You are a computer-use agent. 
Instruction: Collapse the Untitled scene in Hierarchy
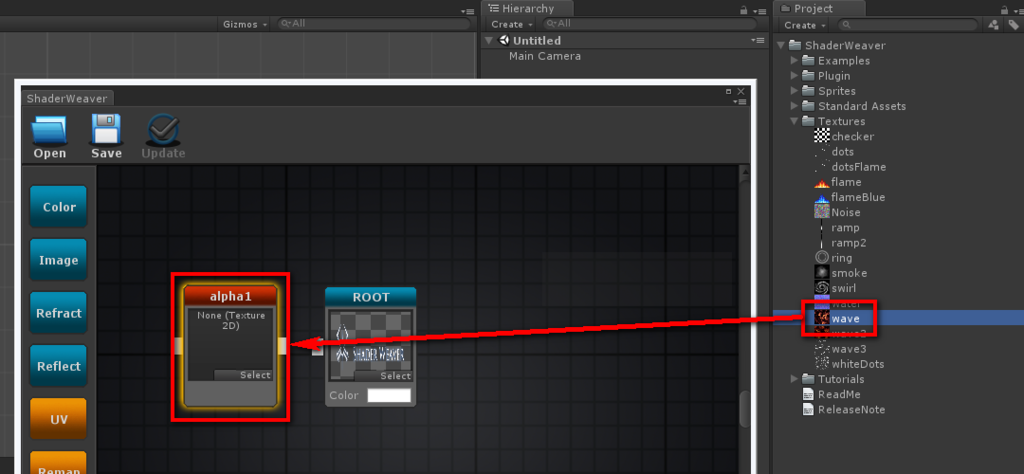click(489, 40)
